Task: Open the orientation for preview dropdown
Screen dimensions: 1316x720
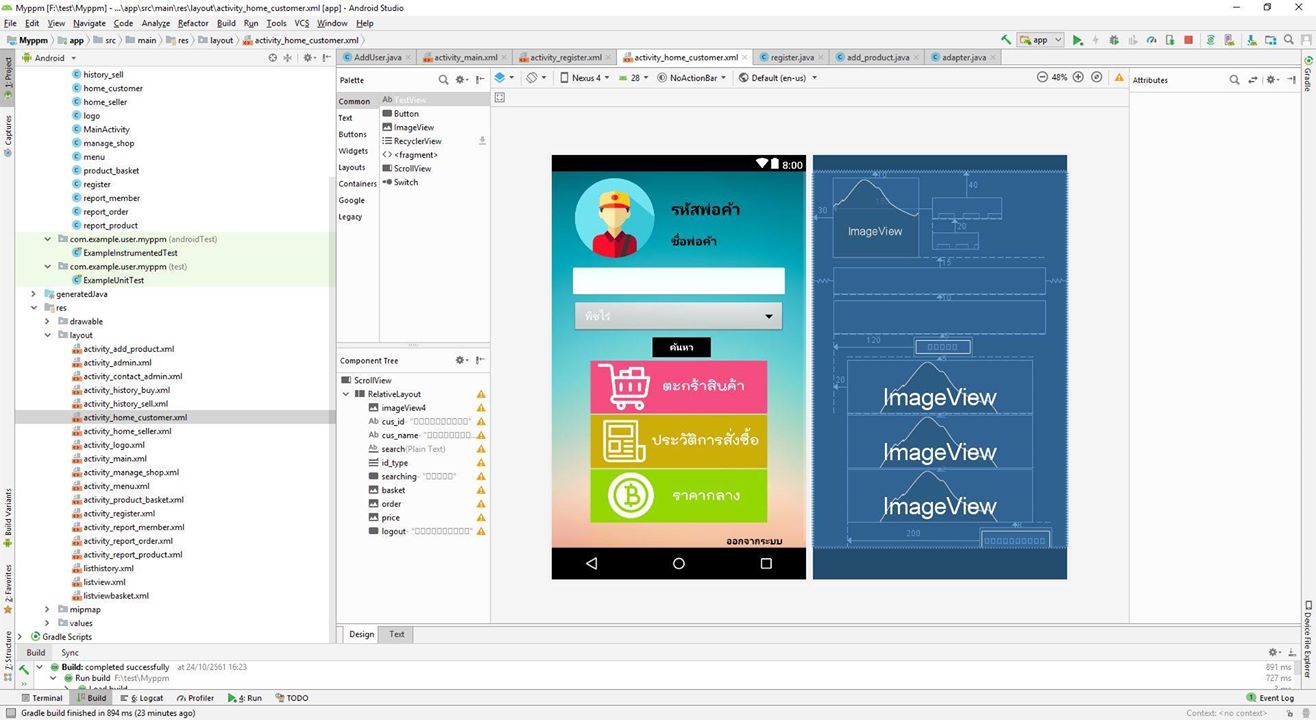Action: pyautogui.click(x=537, y=77)
